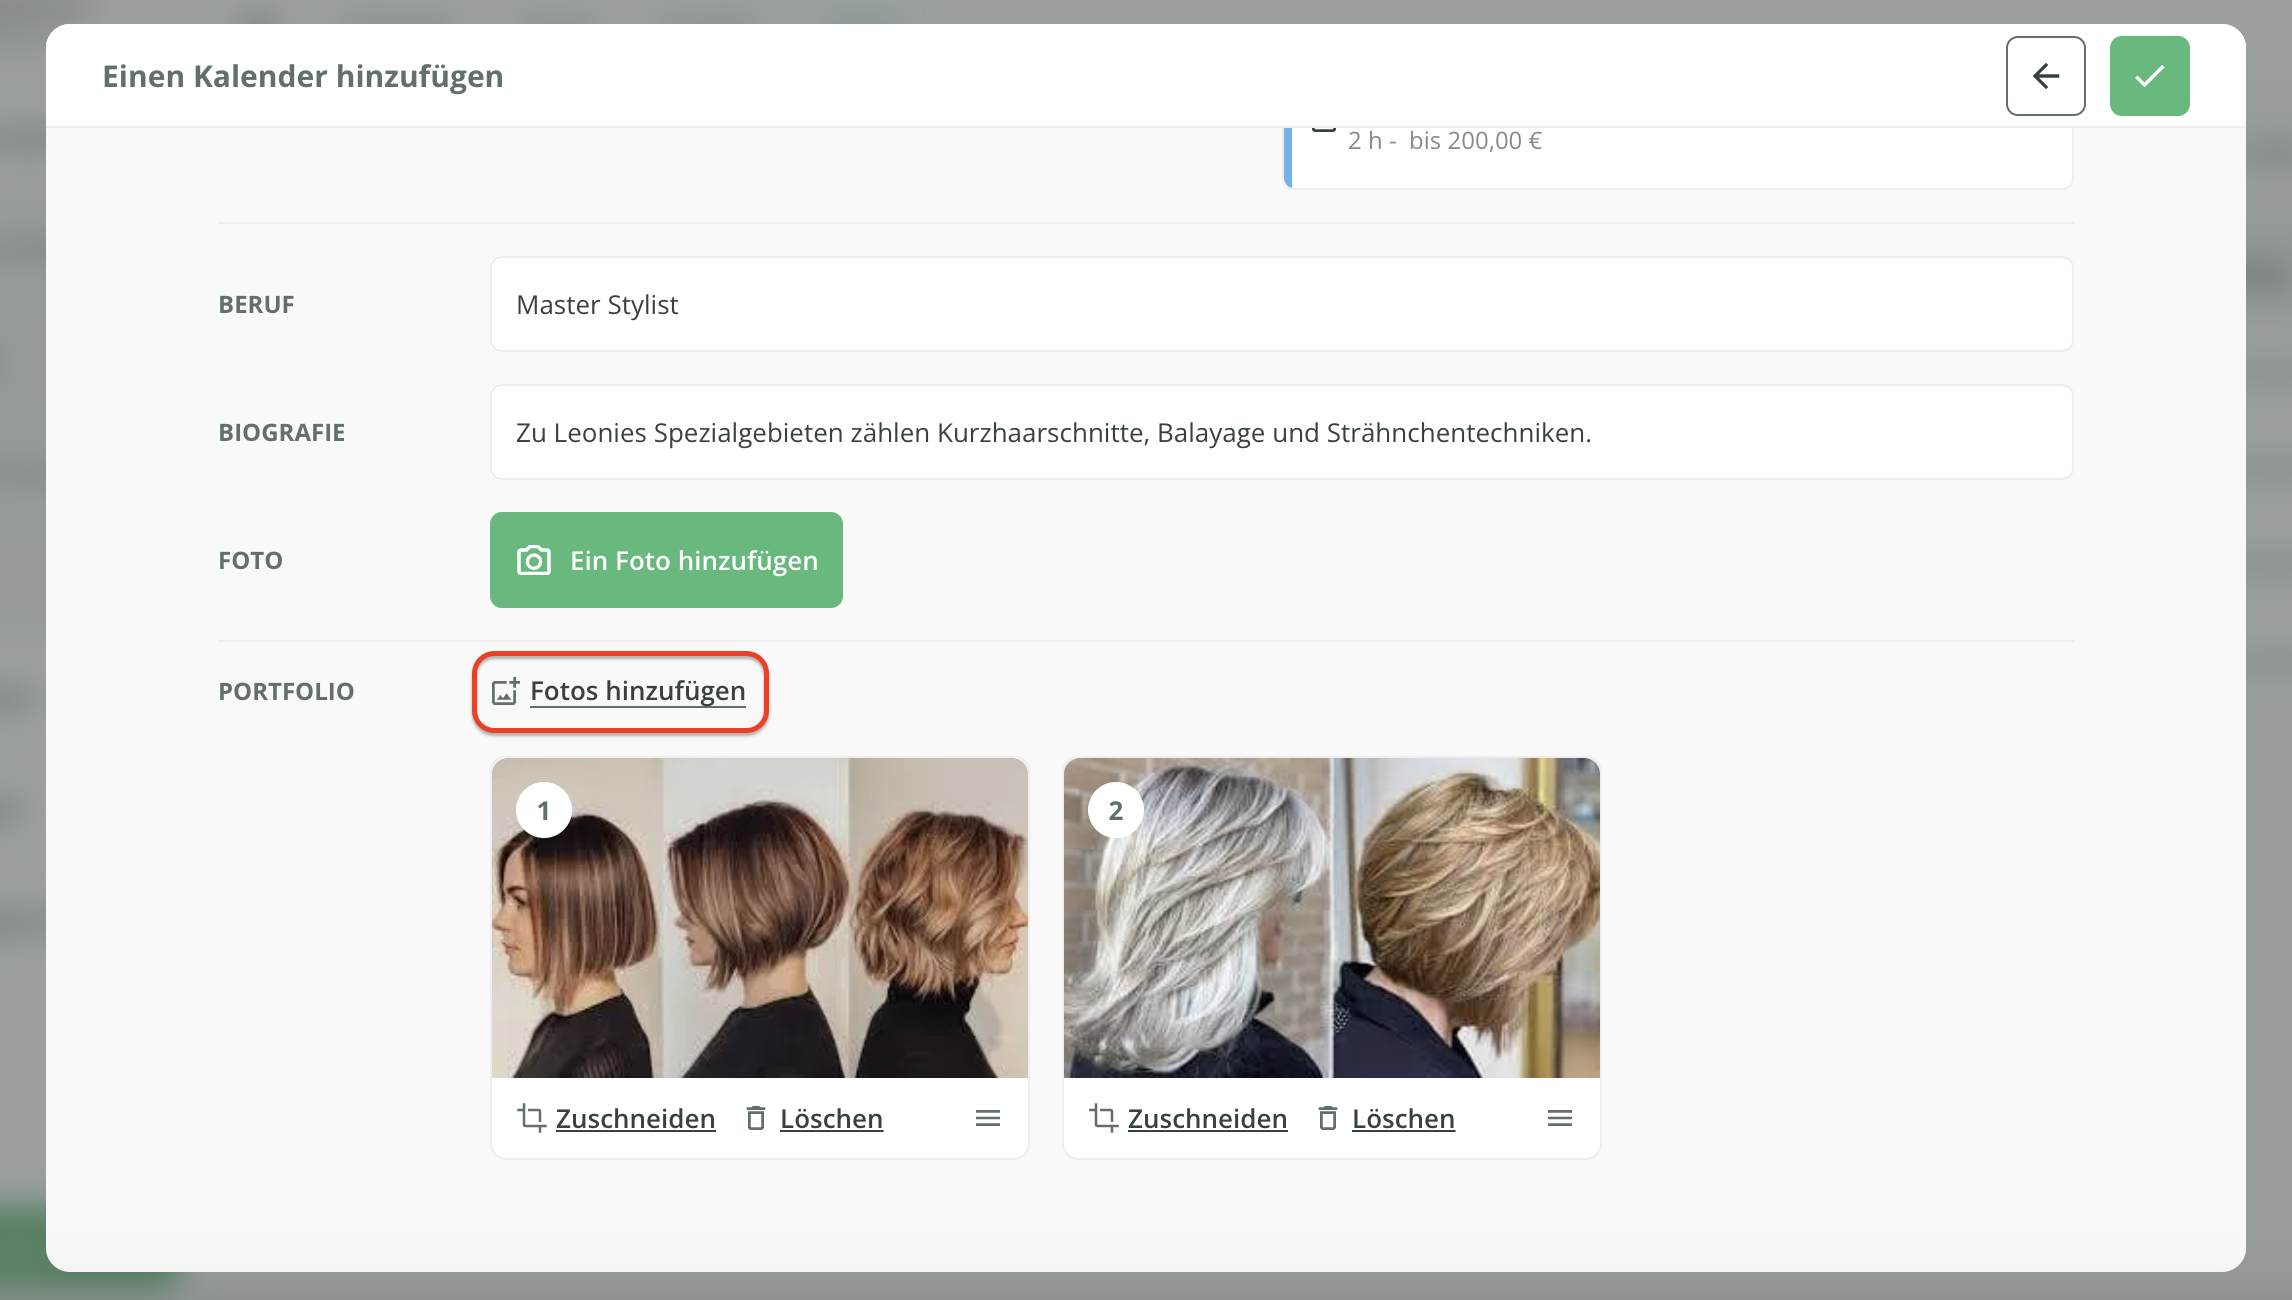
Task: Click "Löschen" for the first photo
Action: 831,1118
